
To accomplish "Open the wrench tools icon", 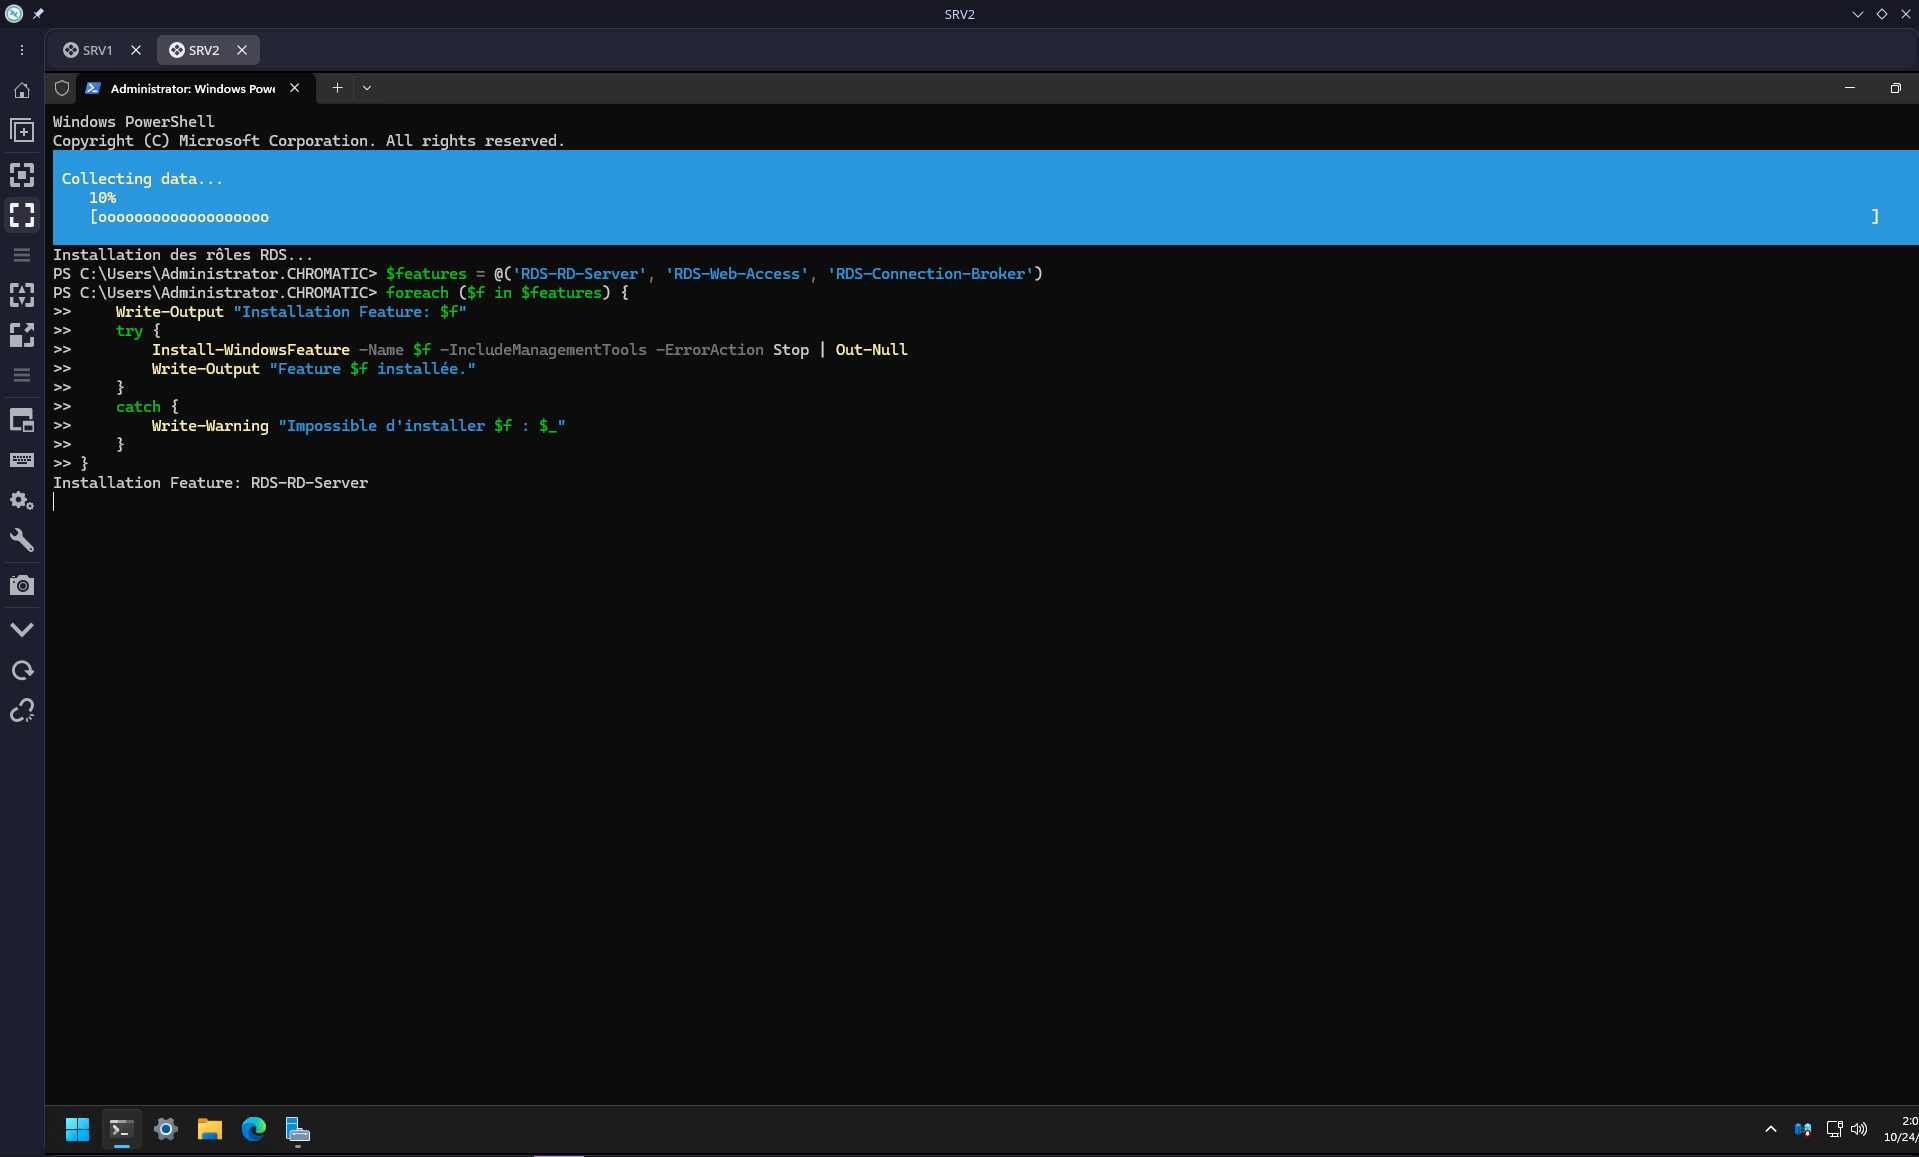I will click(22, 541).
